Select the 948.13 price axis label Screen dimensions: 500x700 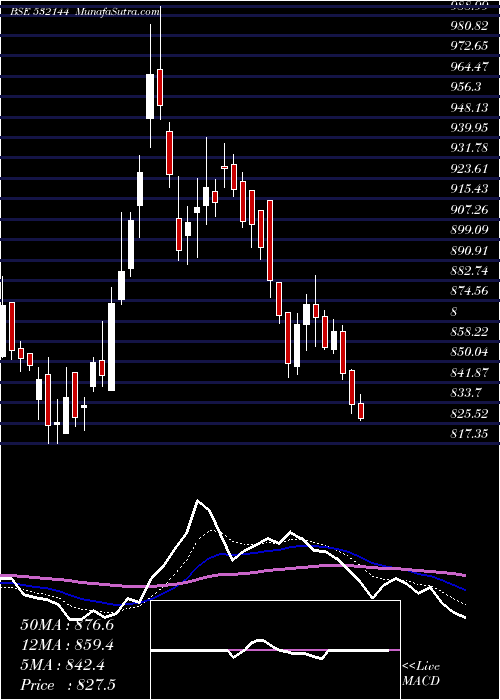point(469,108)
